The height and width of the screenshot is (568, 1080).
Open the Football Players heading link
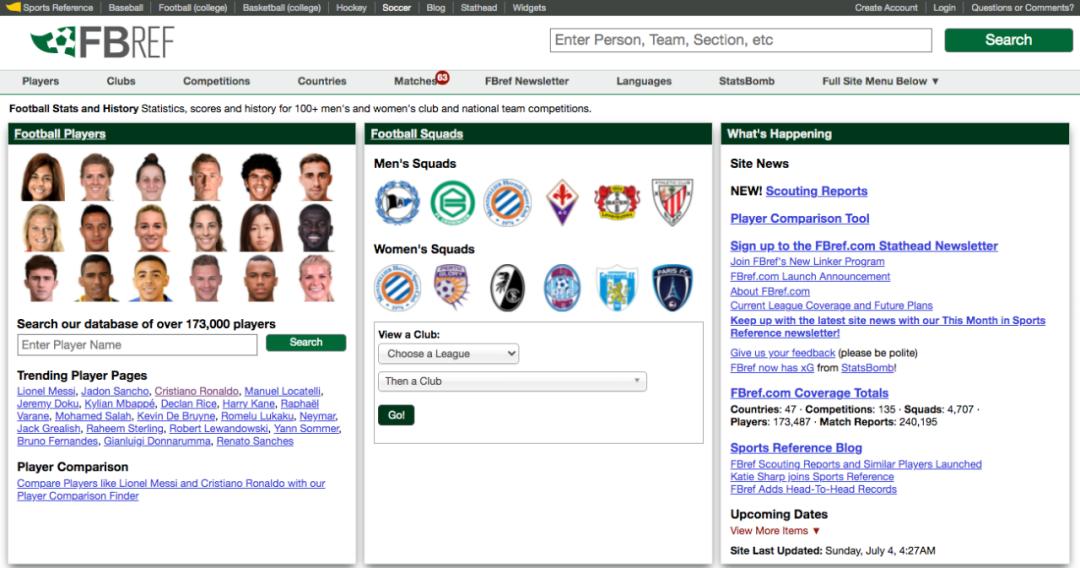60,134
